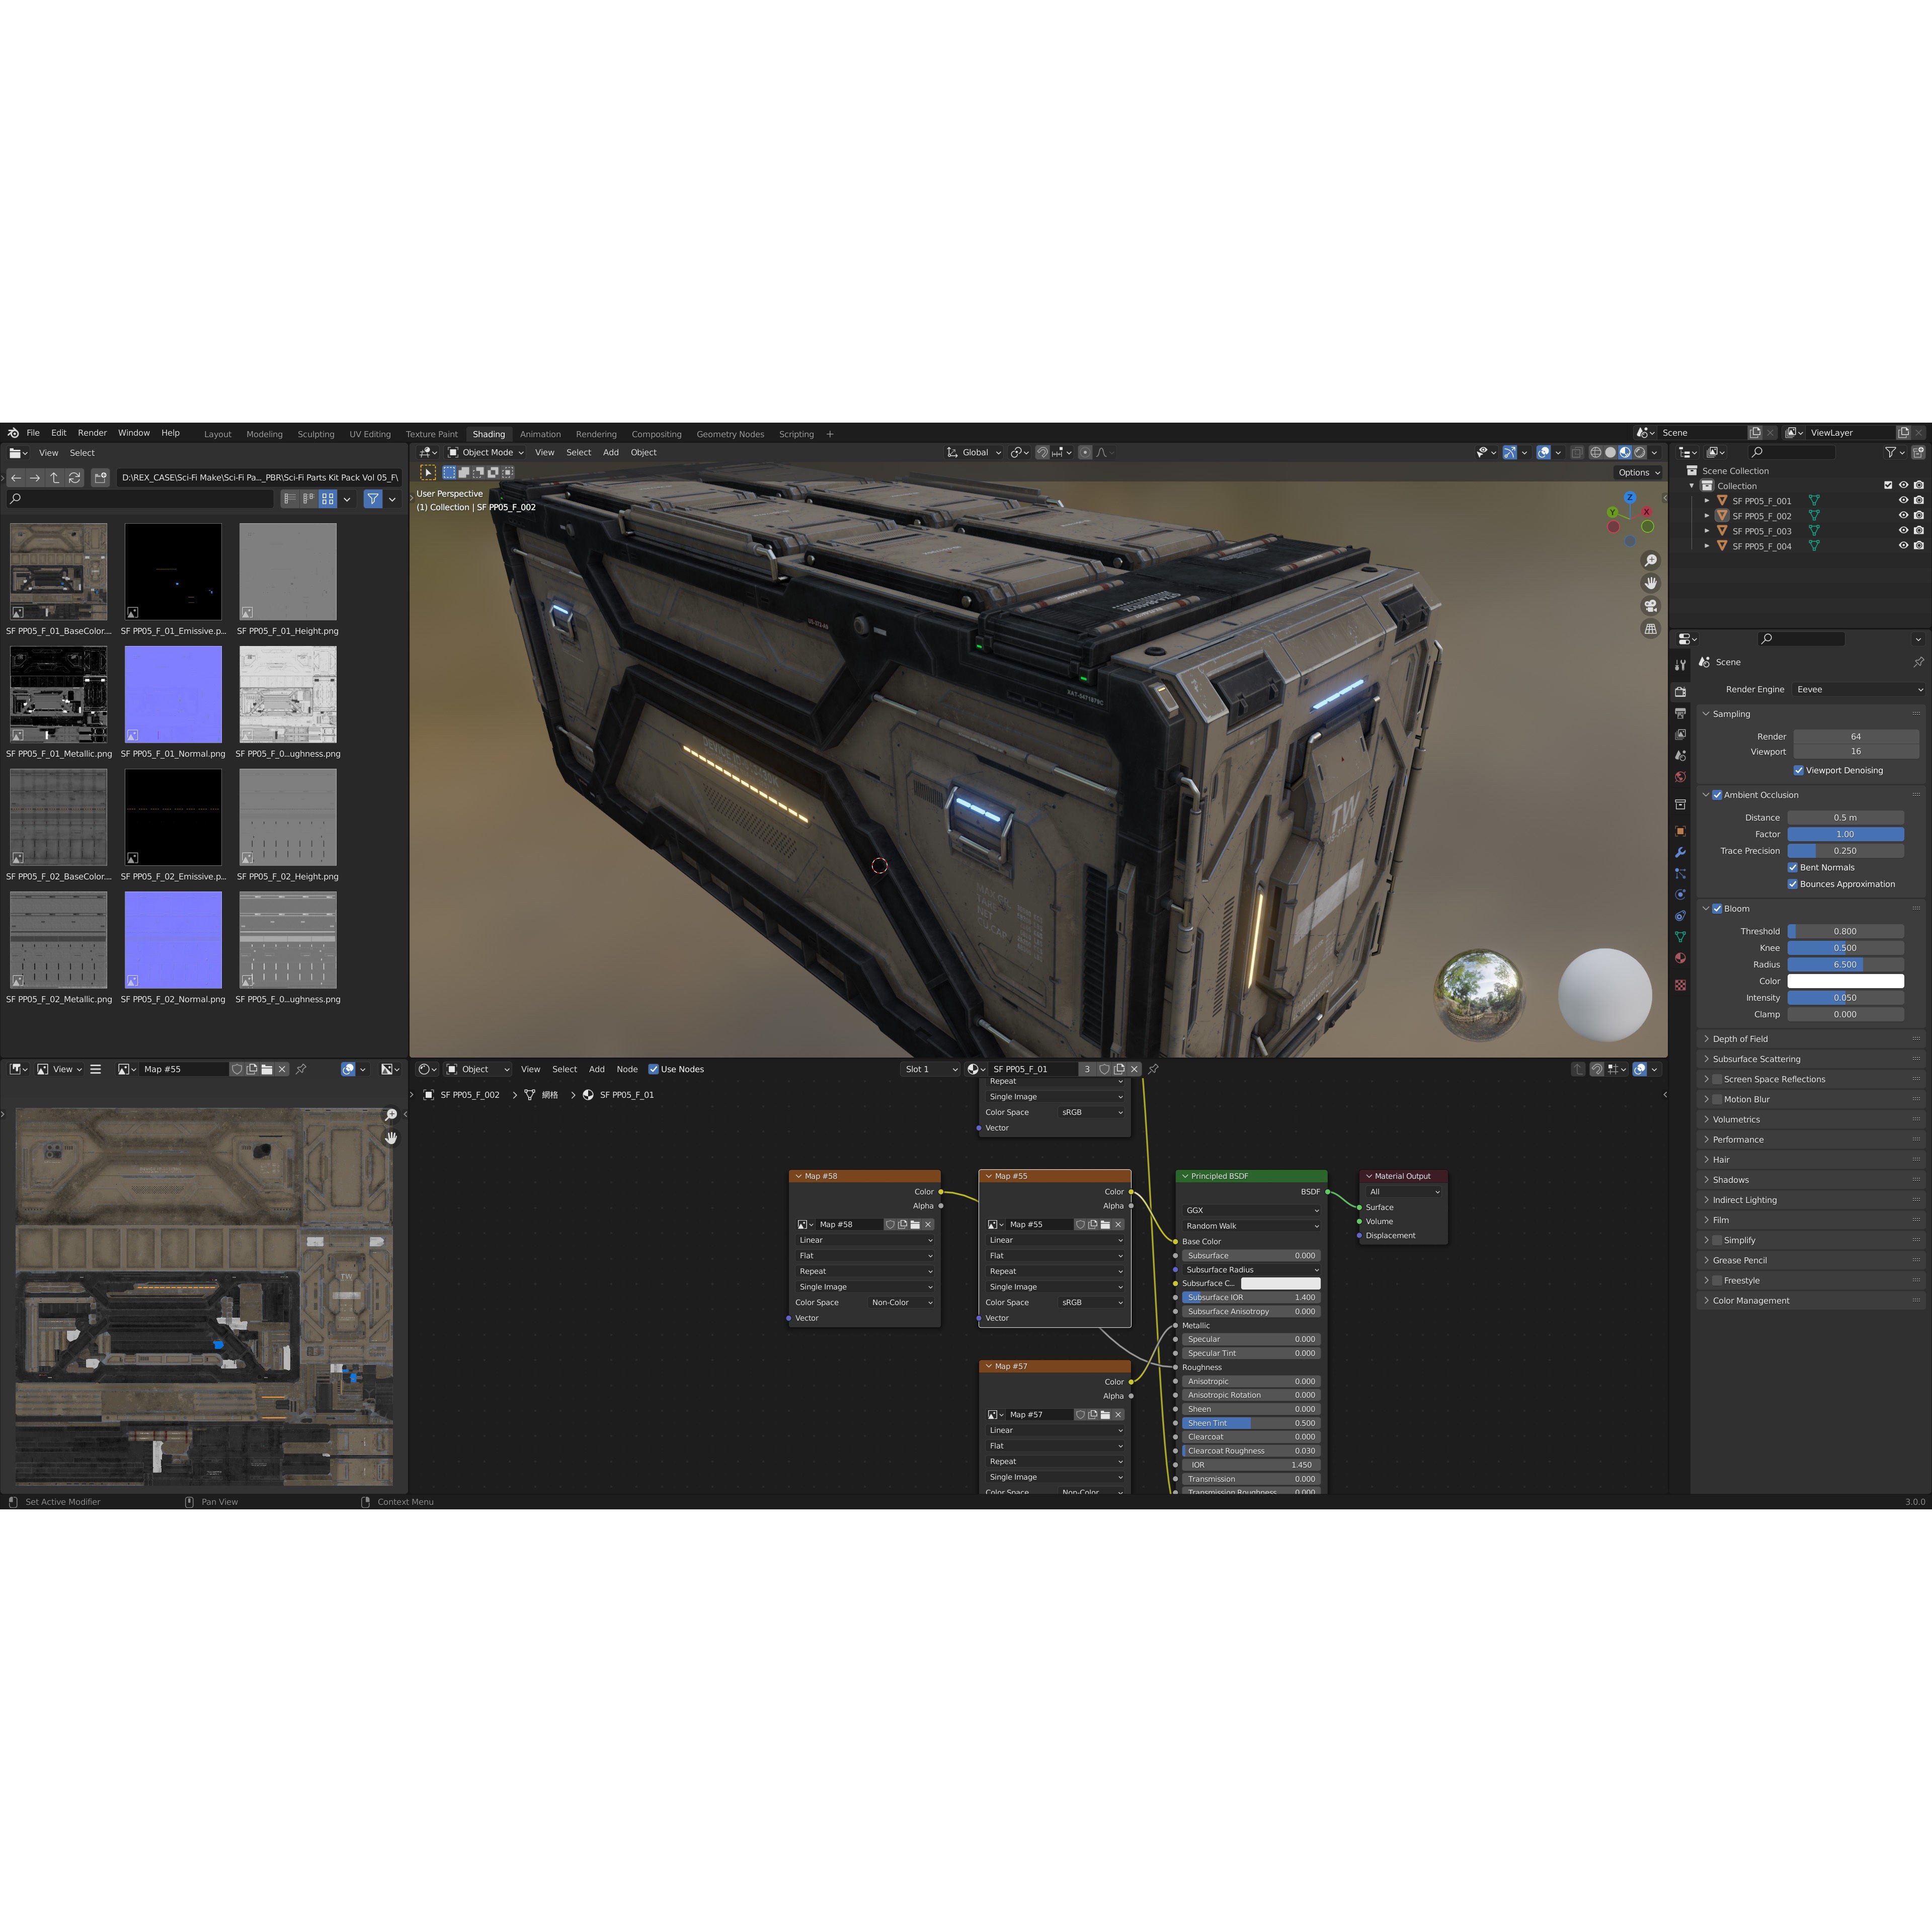1932x1932 pixels.
Task: Switch file browser to thumbnail display
Action: pos(327,498)
